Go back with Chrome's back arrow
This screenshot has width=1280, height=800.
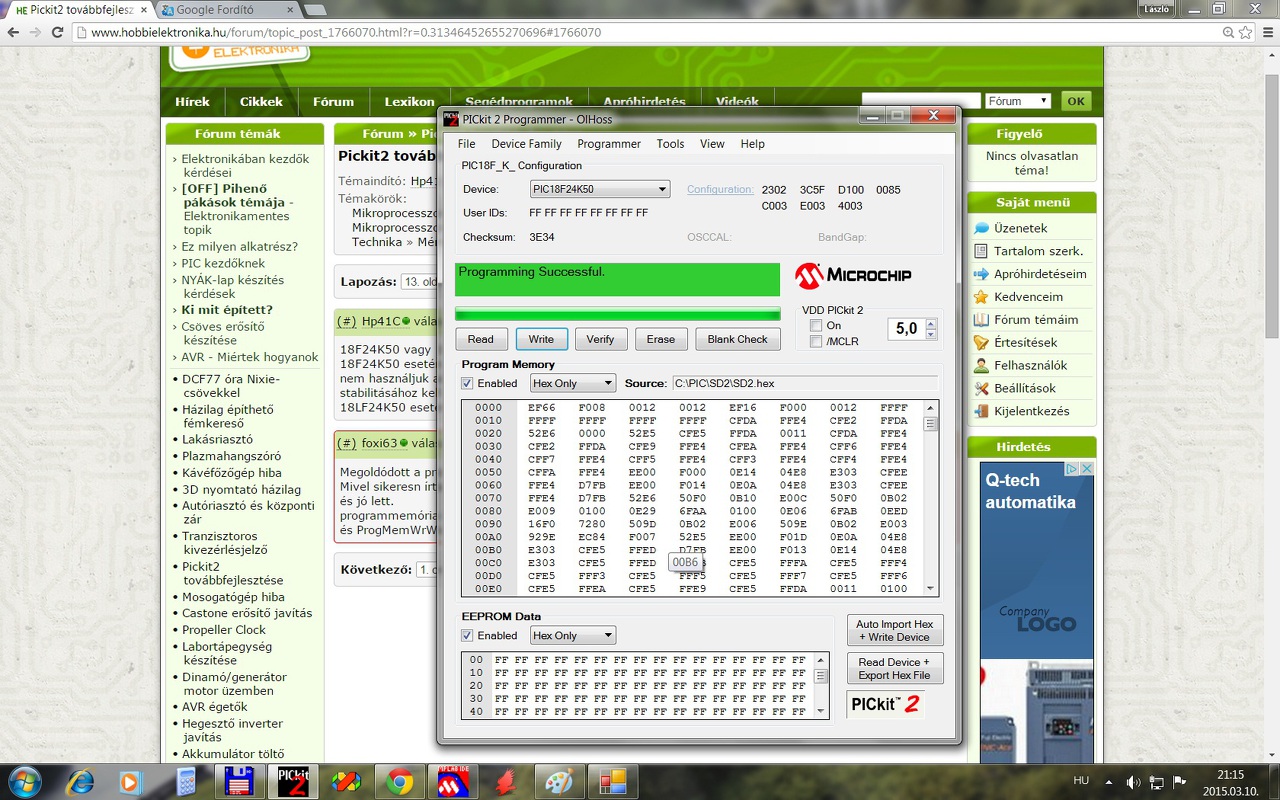[13, 32]
